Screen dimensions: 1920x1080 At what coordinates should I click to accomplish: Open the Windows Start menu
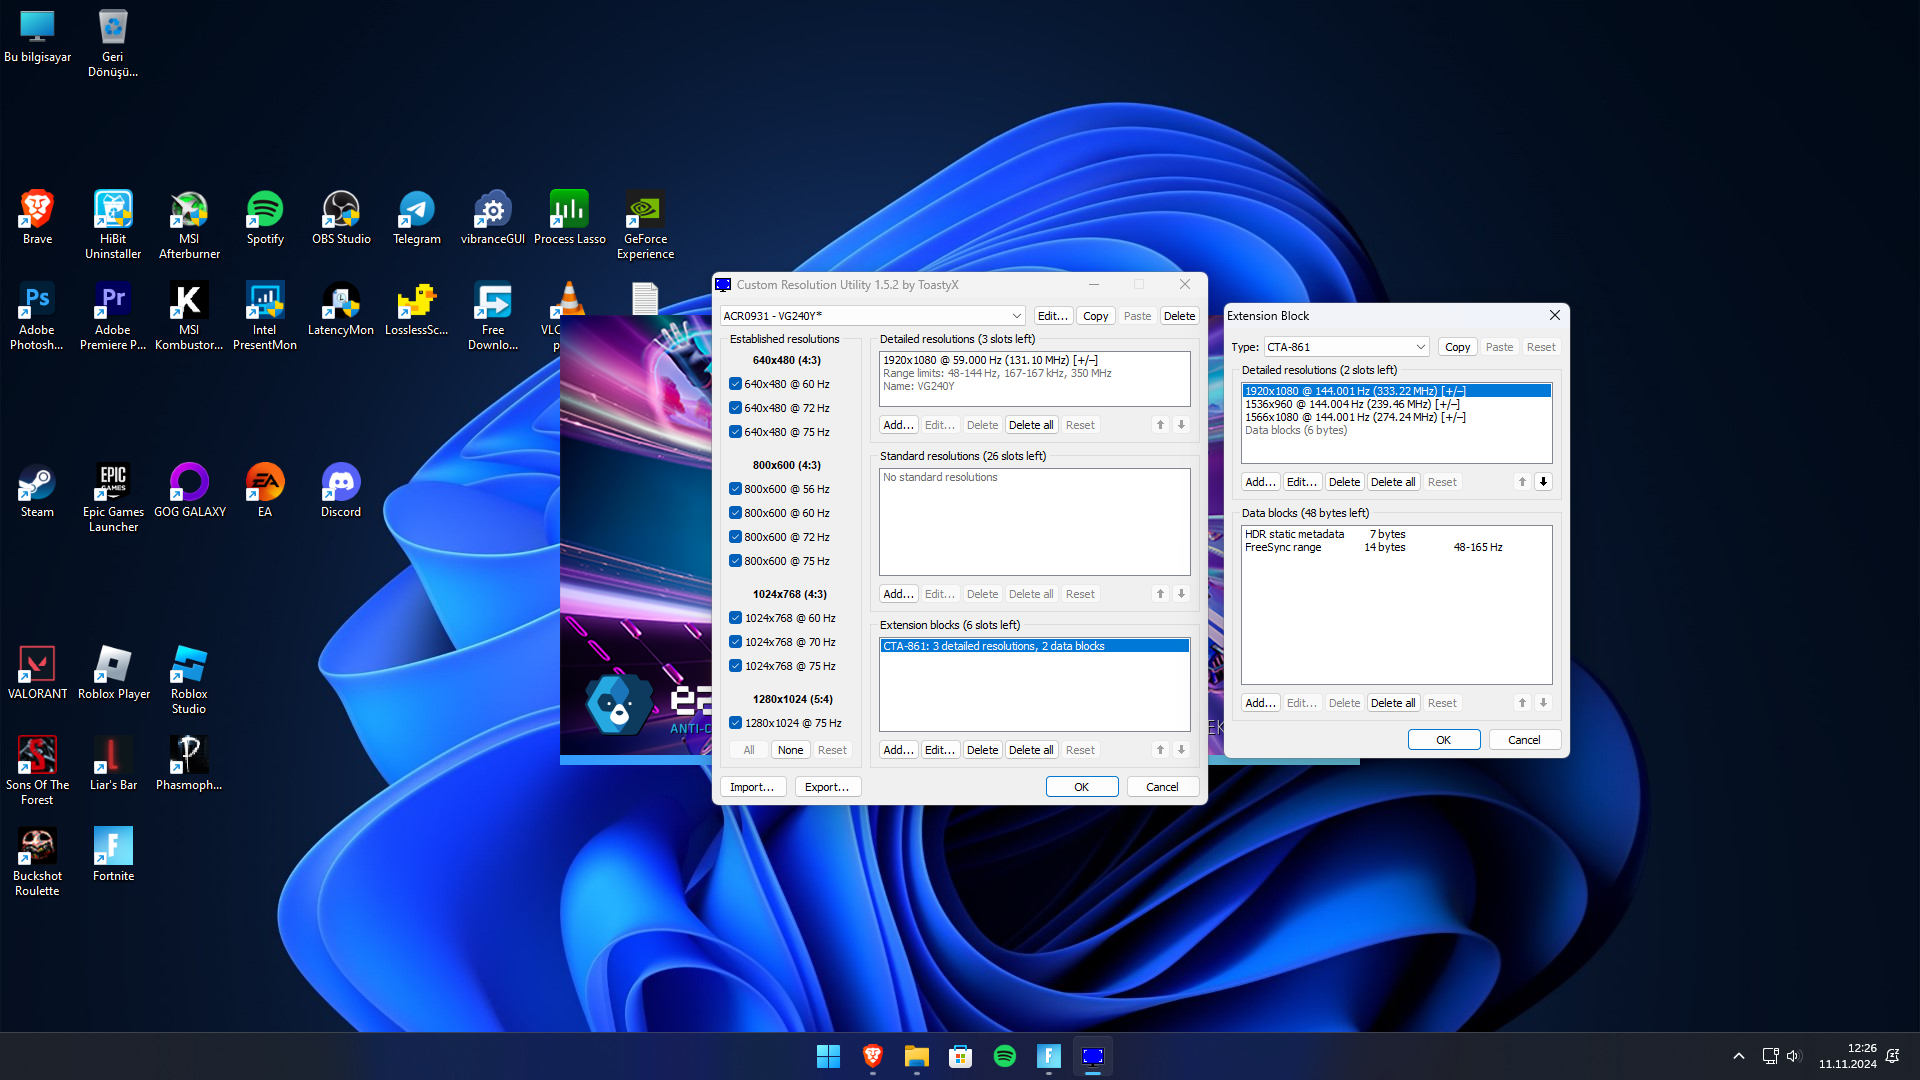point(828,1056)
